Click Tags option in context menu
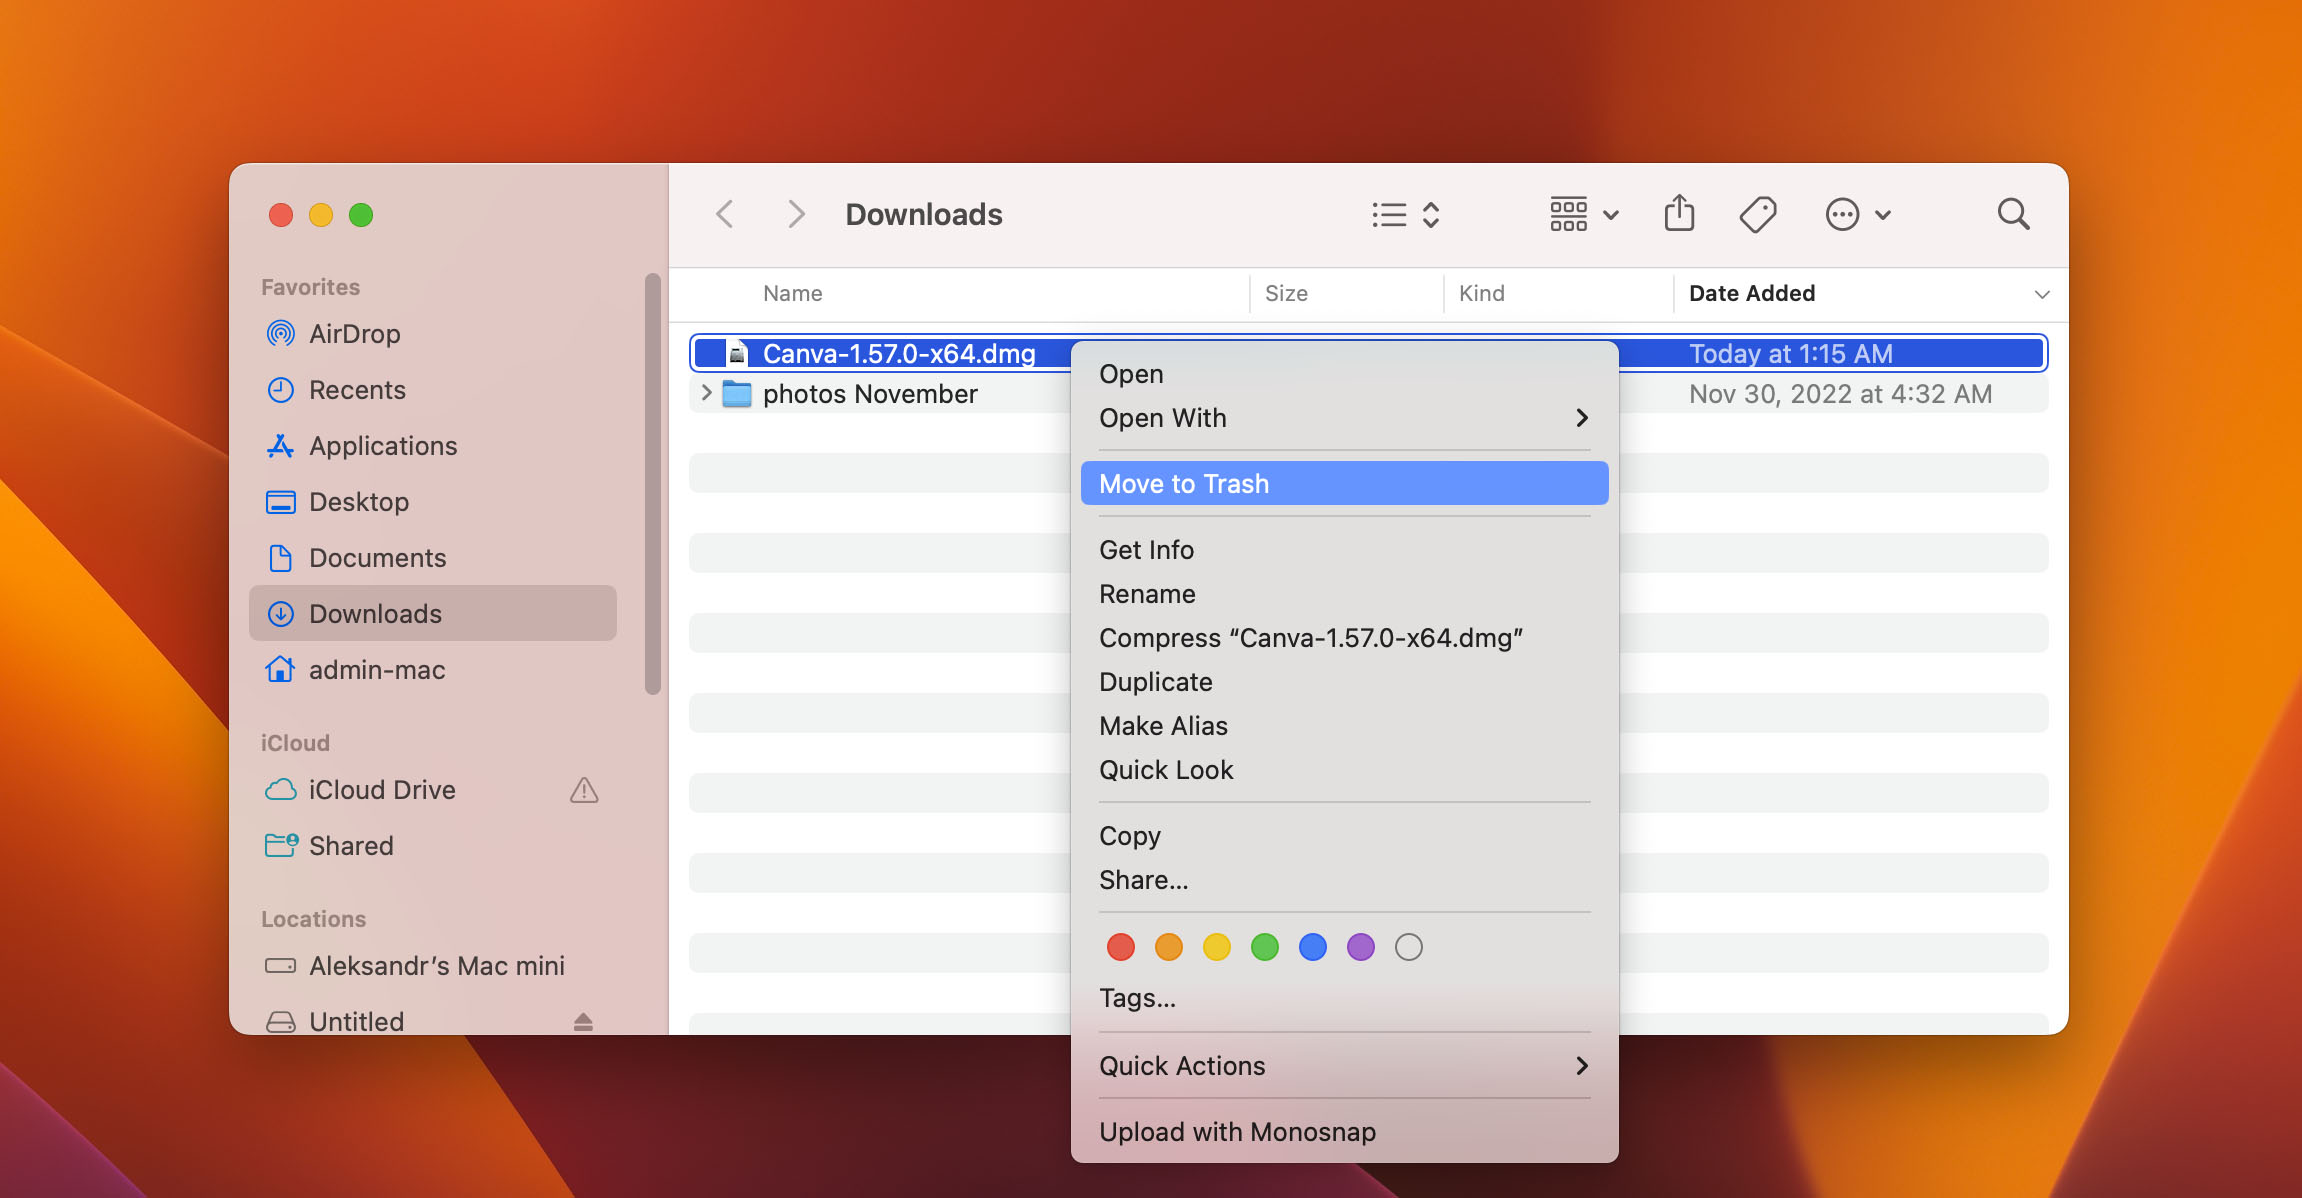Image resolution: width=2302 pixels, height=1198 pixels. click(1136, 997)
